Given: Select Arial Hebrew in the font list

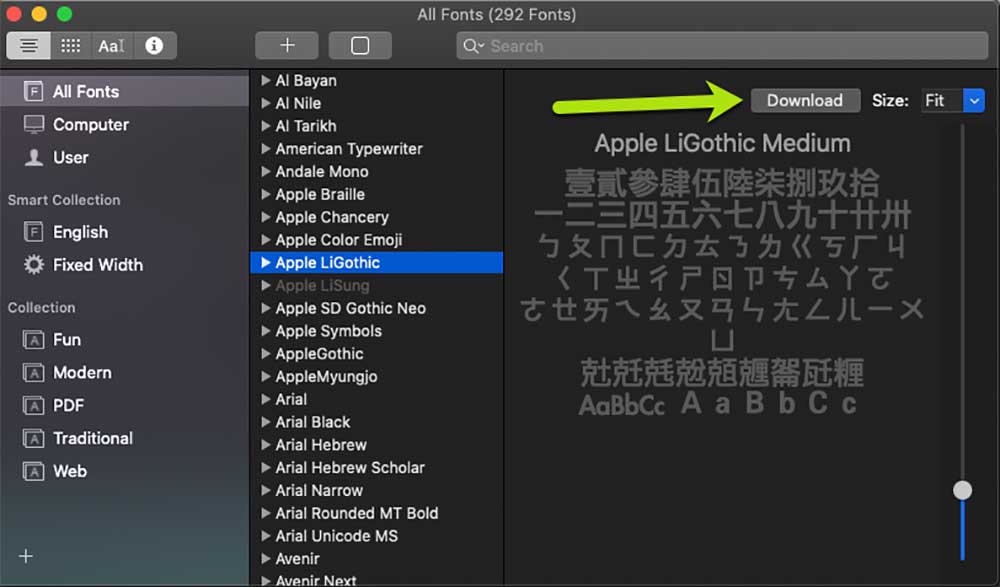Looking at the screenshot, I should tap(376, 445).
